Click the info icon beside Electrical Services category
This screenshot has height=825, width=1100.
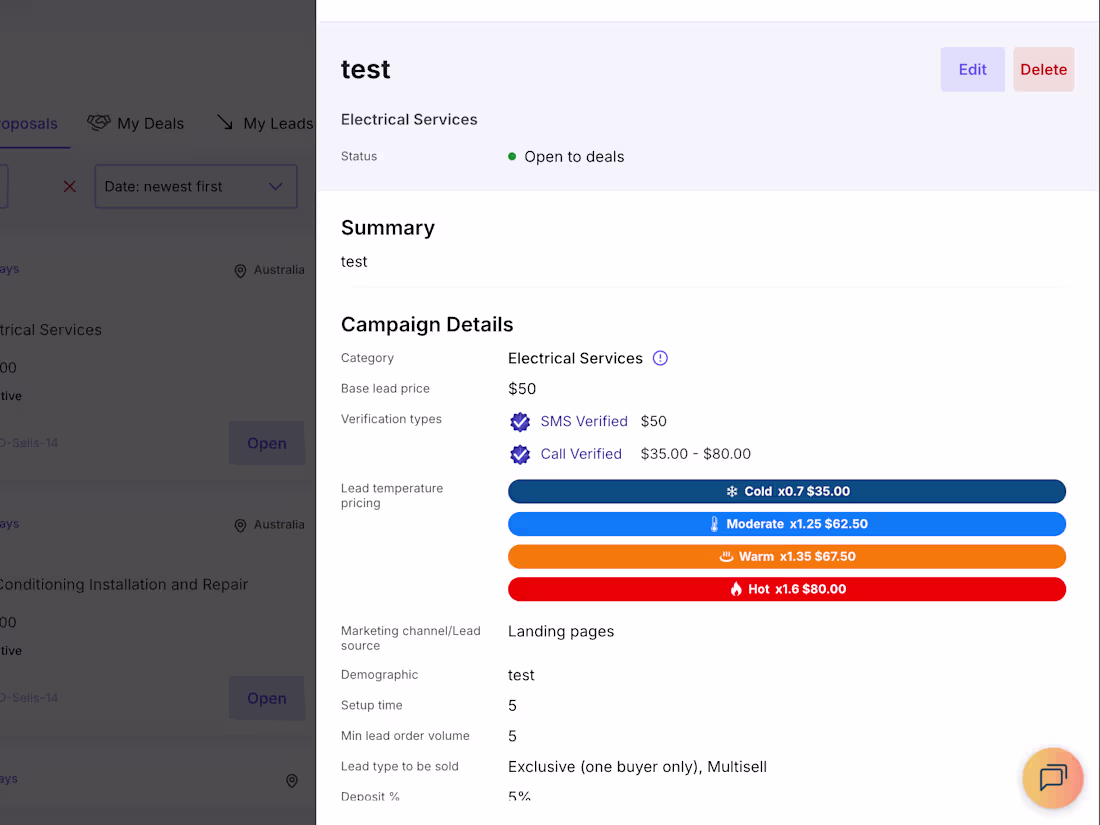pos(660,358)
